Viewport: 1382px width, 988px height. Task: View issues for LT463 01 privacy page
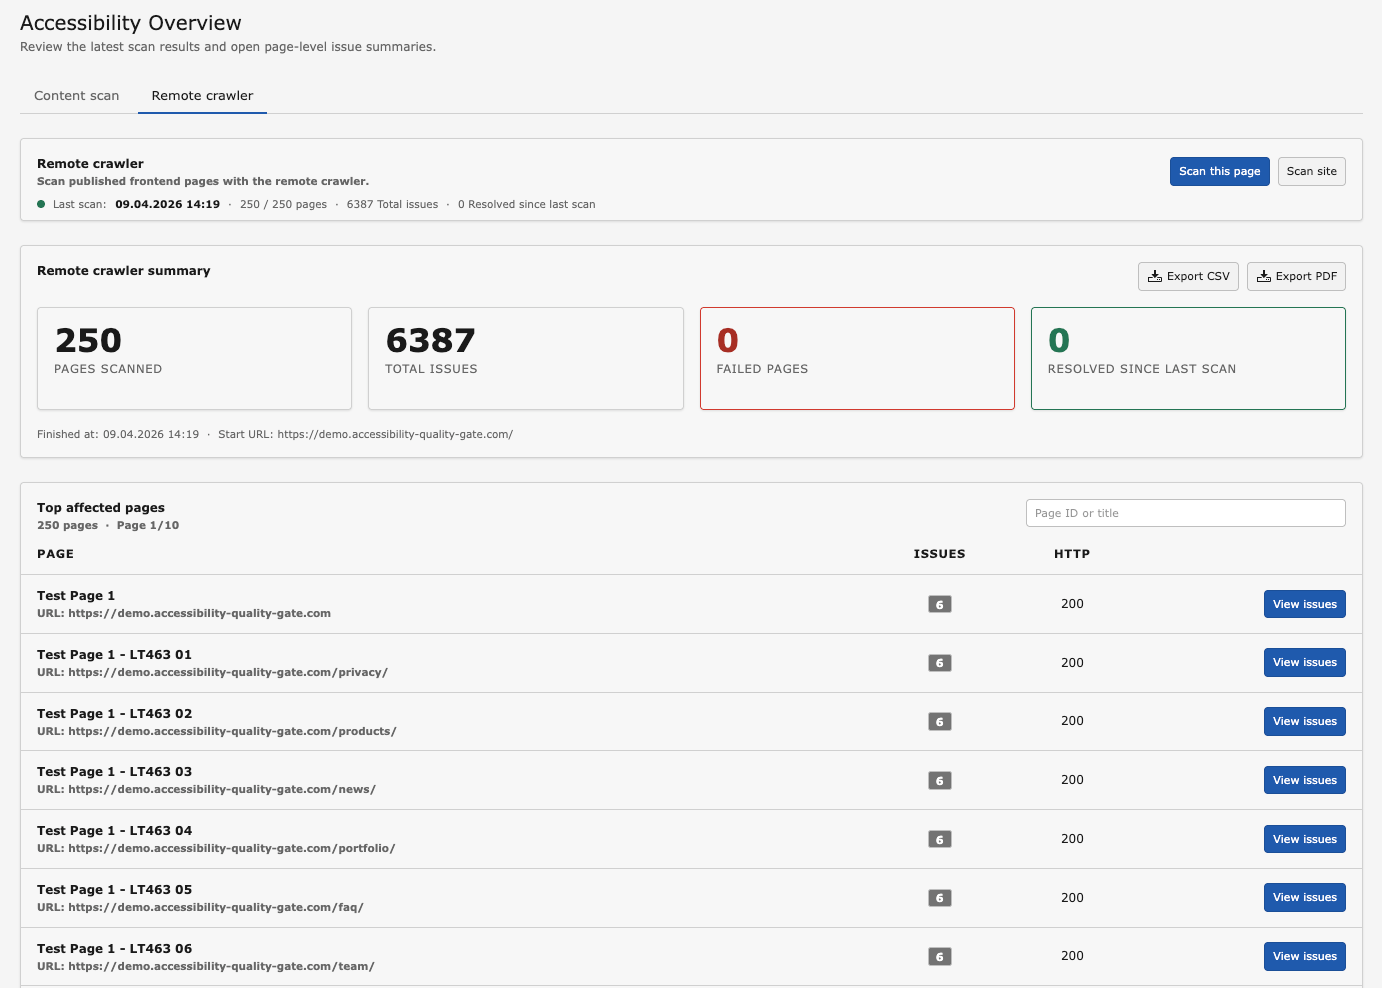click(1305, 662)
